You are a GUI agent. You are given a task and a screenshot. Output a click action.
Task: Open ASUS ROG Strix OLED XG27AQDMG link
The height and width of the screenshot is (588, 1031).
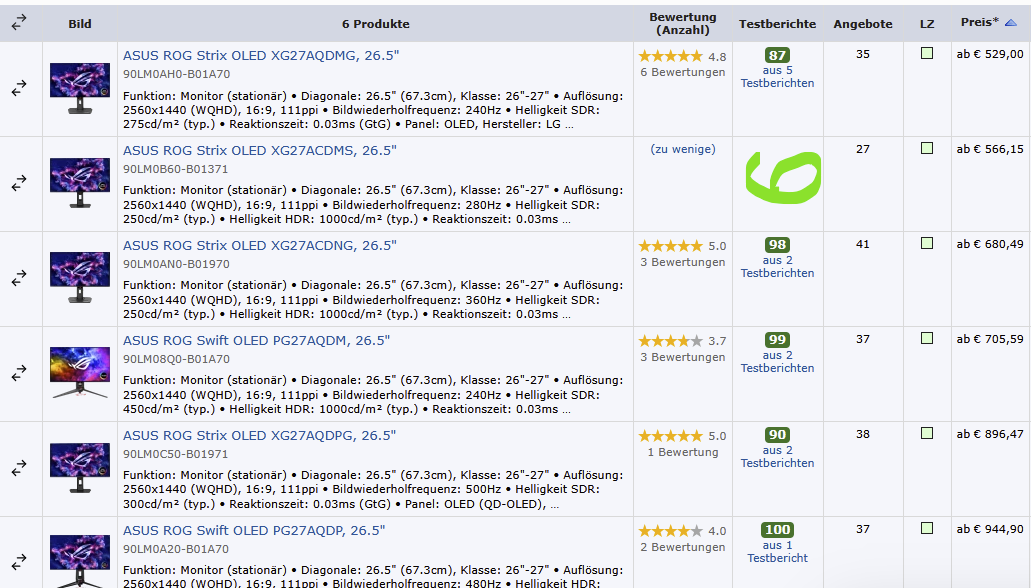point(261,55)
